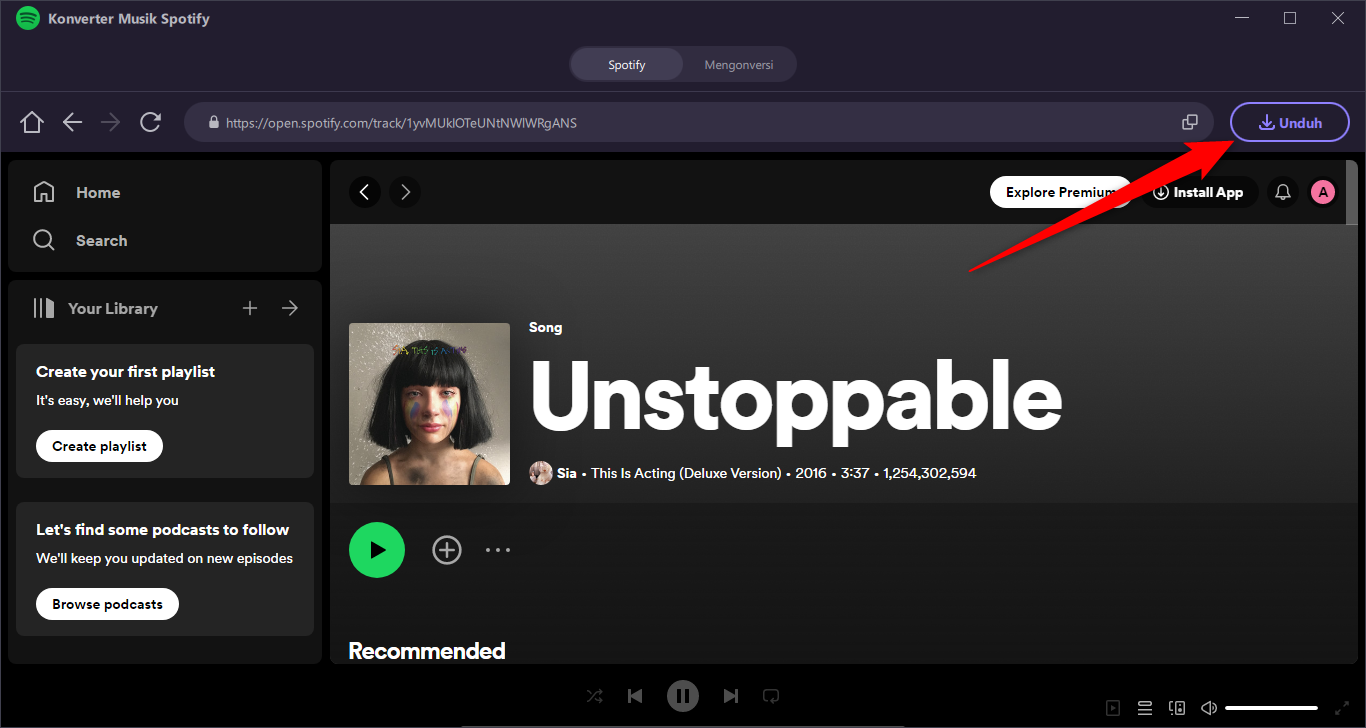Expand Your Library with the arrow icon
Screen dimensions: 1366x728
click(290, 308)
